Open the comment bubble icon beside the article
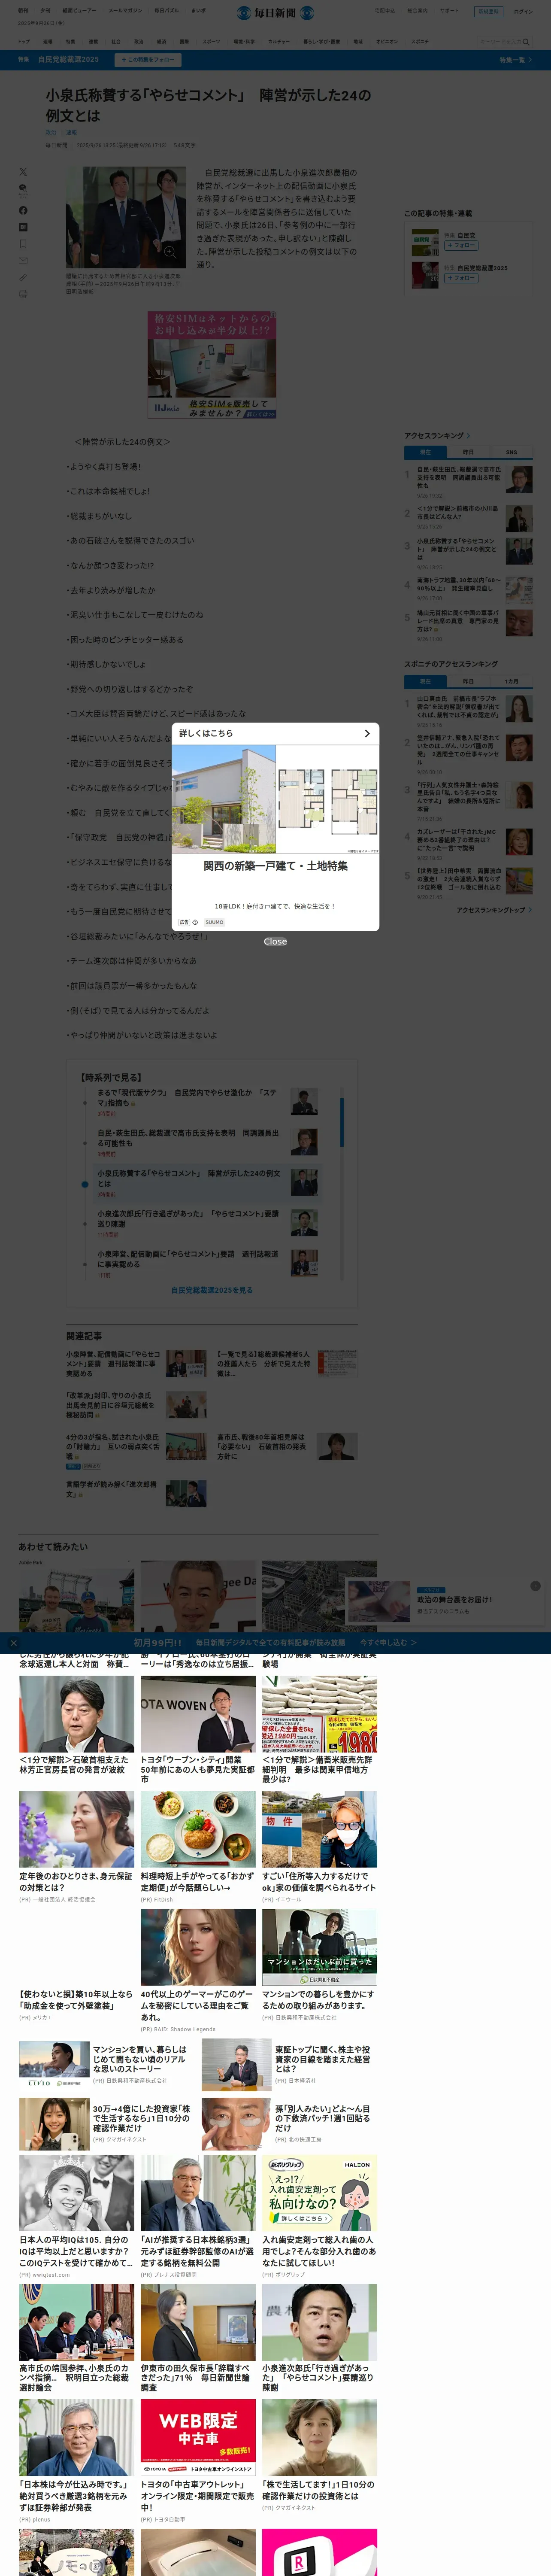551x2576 pixels. (23, 188)
